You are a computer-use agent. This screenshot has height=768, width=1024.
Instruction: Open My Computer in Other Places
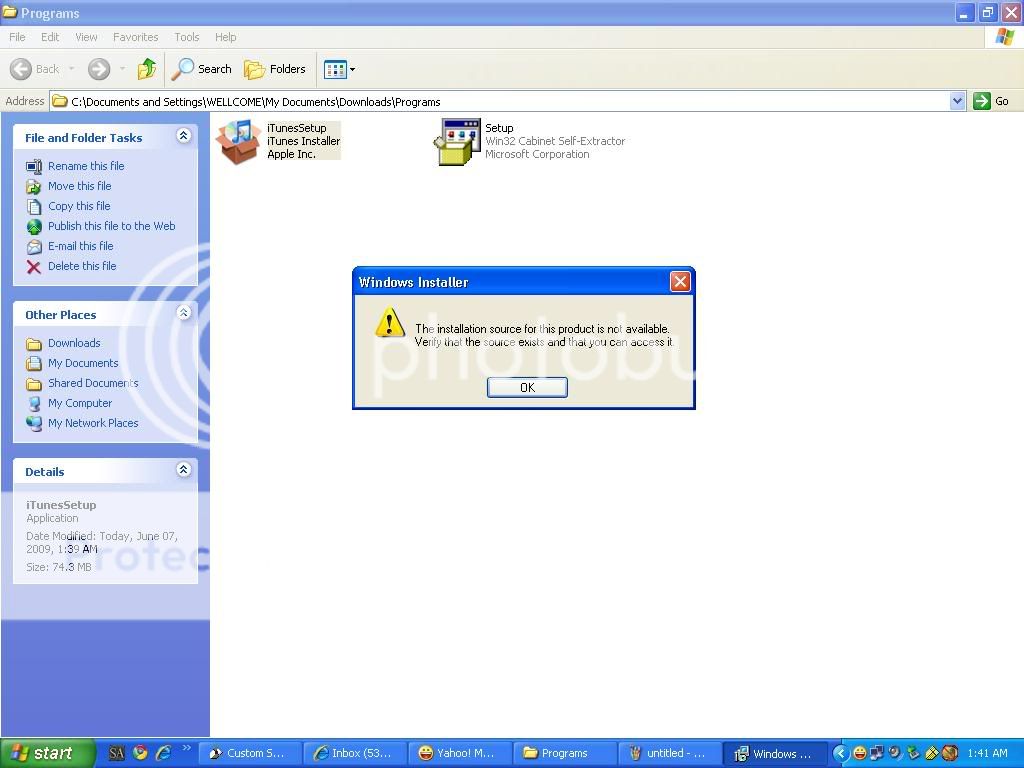pos(80,404)
